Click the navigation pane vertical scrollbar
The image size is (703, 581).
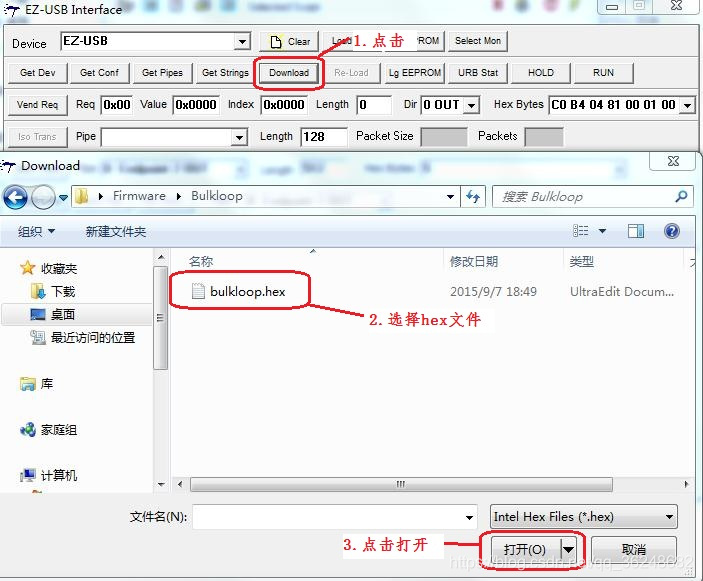(x=161, y=317)
